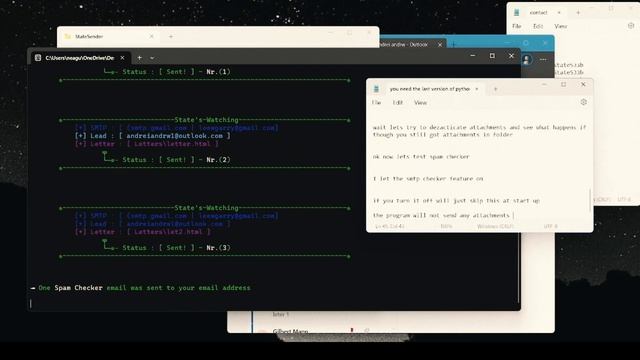Maximize the terminal window

pos(492,56)
